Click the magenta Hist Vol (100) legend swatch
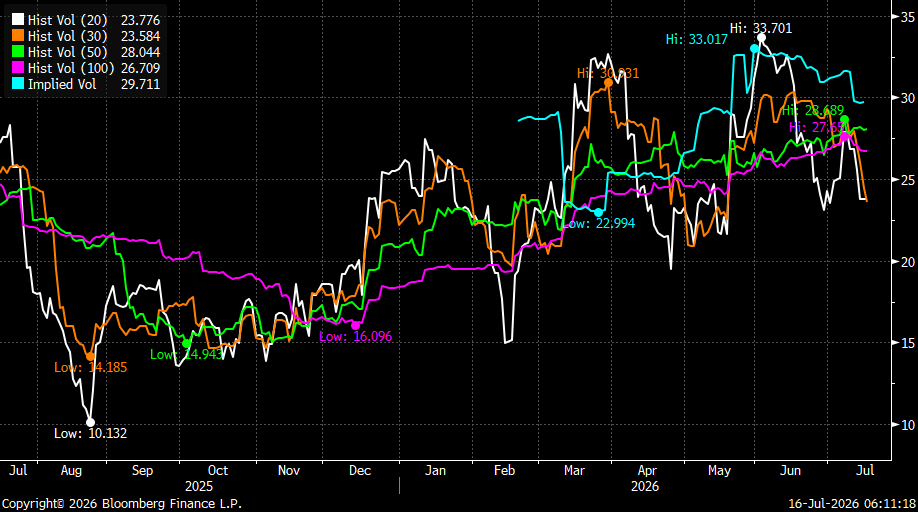This screenshot has width=918, height=512. tap(18, 68)
